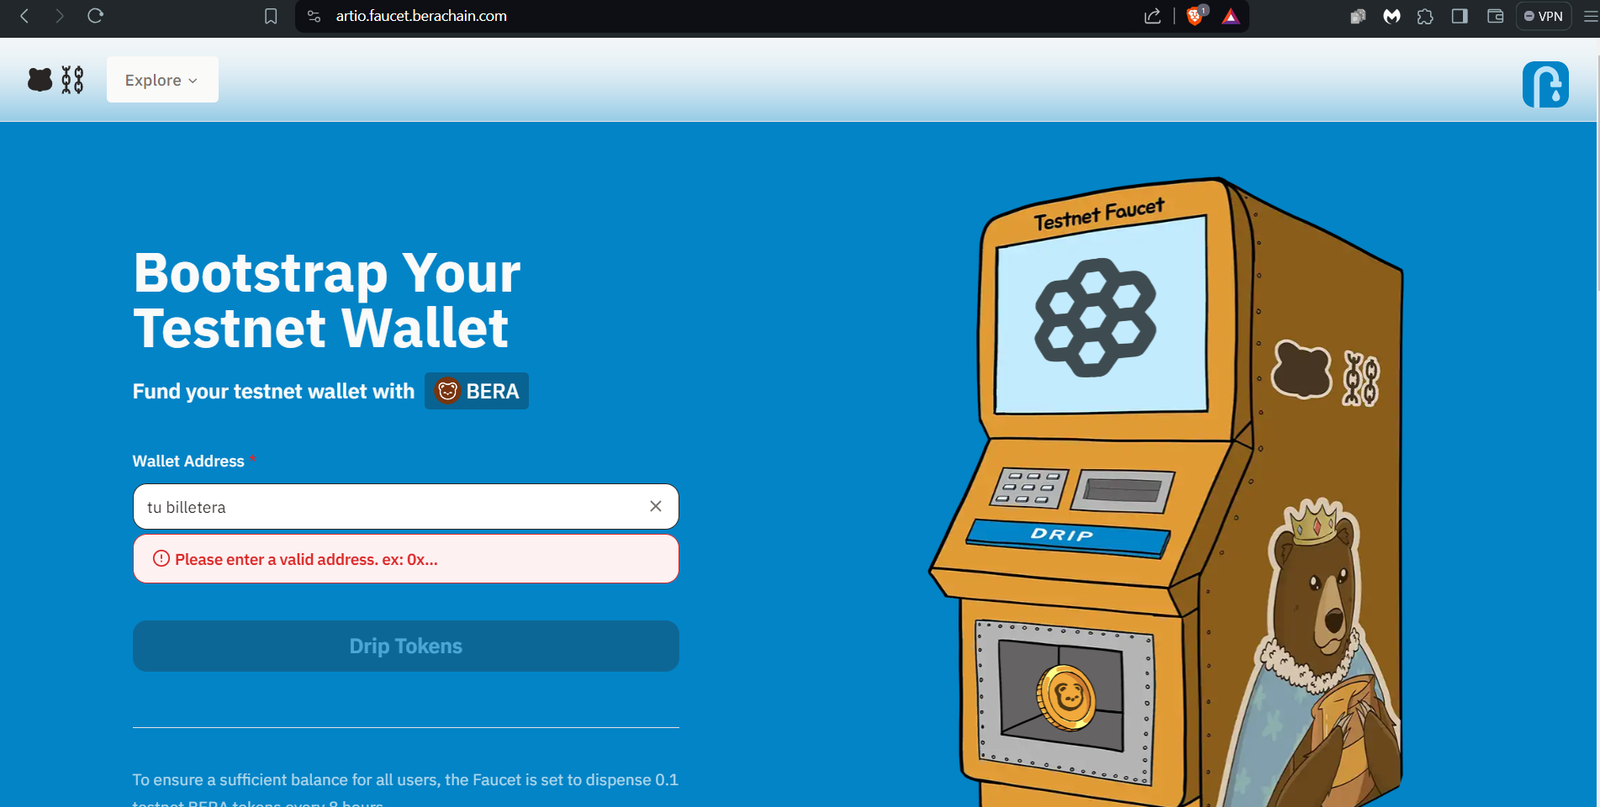
Task: Reload the faucet page
Action: click(x=95, y=16)
